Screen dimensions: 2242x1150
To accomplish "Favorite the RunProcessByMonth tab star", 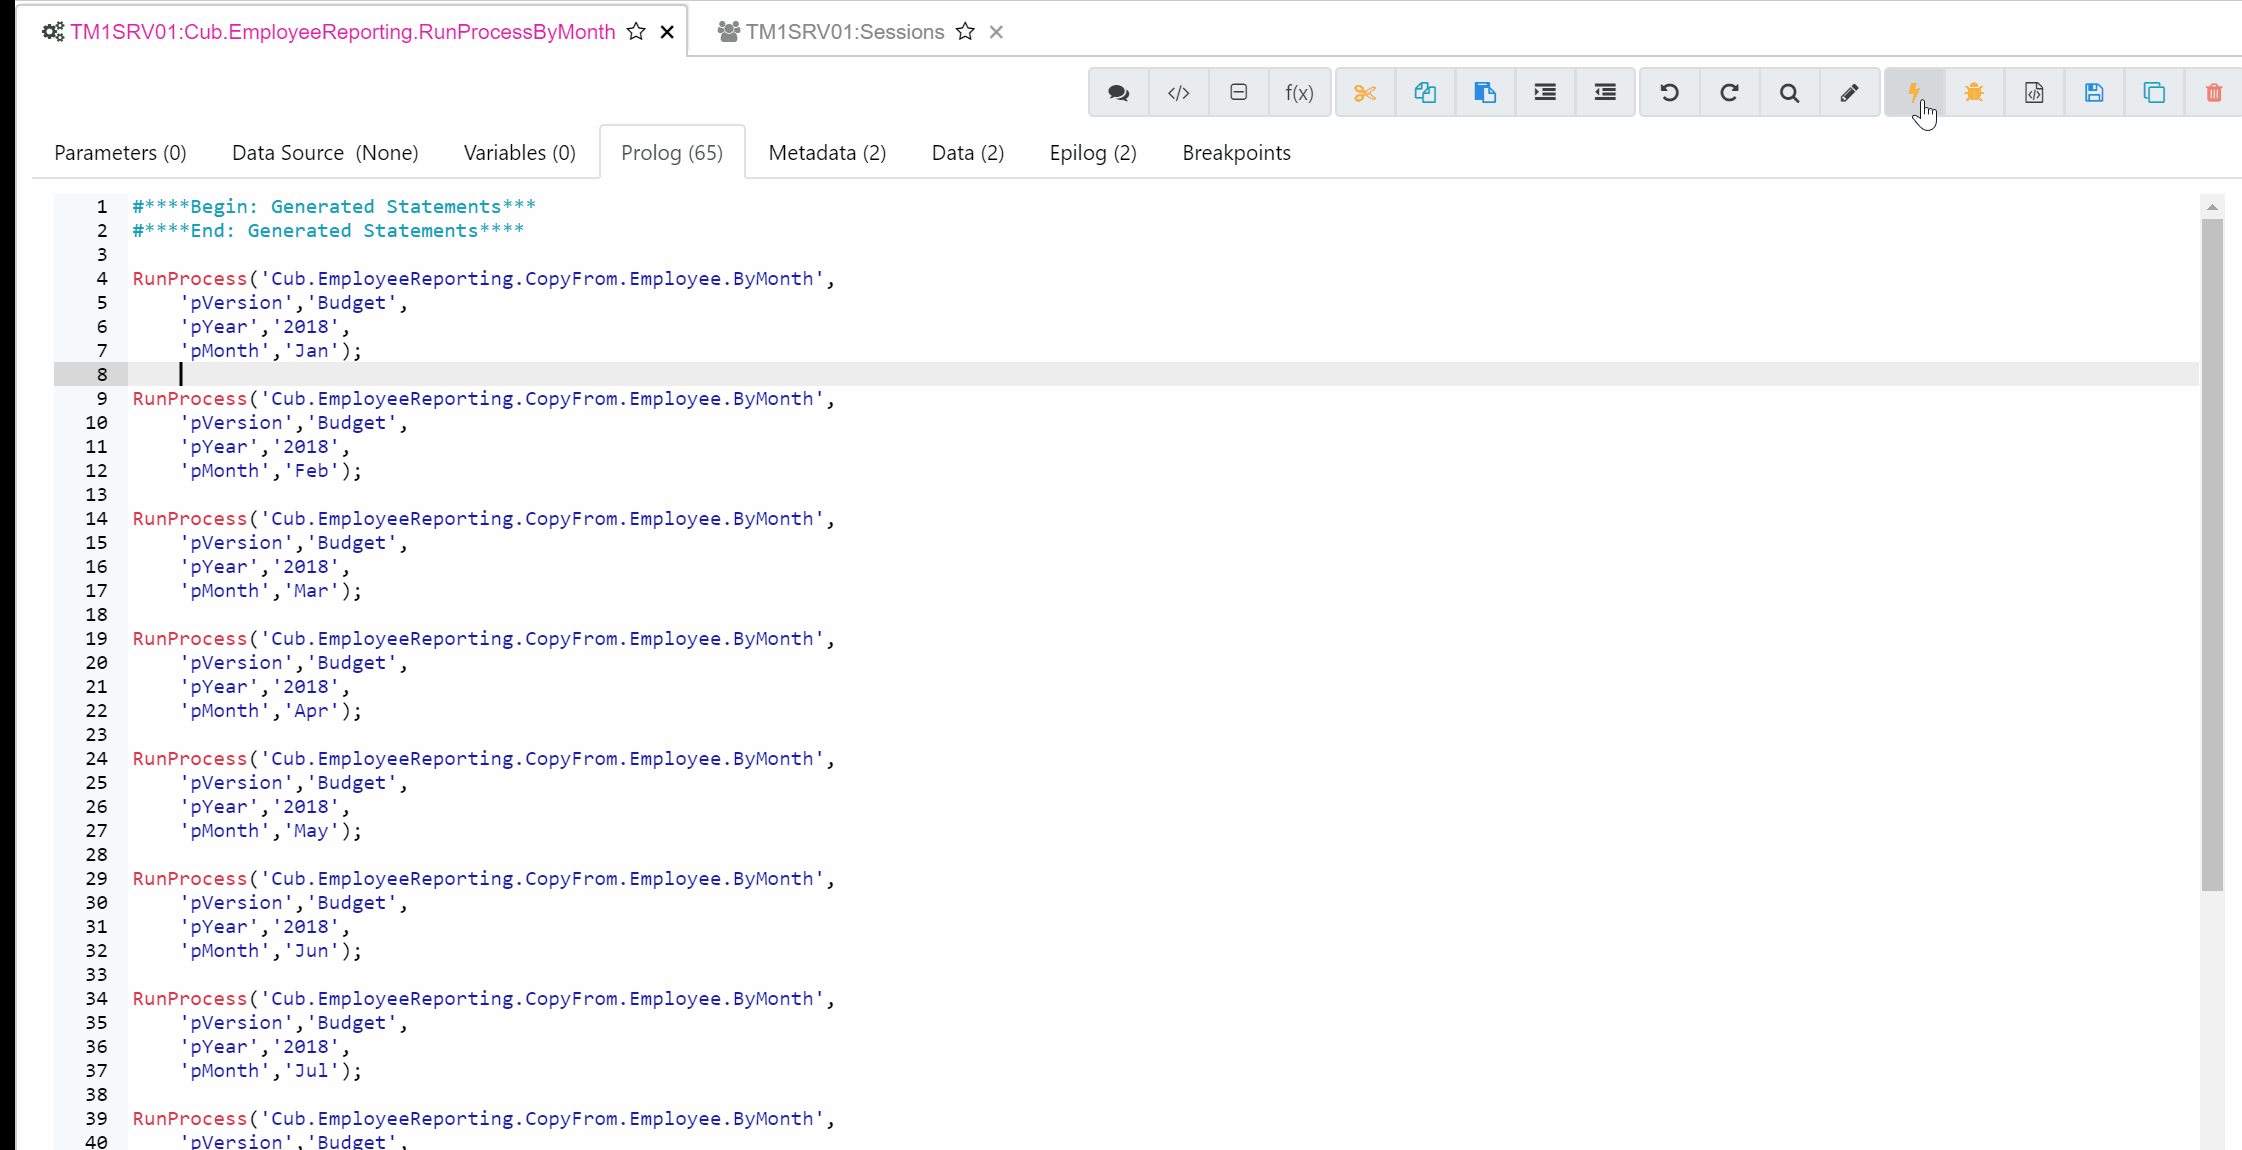I will 636,32.
